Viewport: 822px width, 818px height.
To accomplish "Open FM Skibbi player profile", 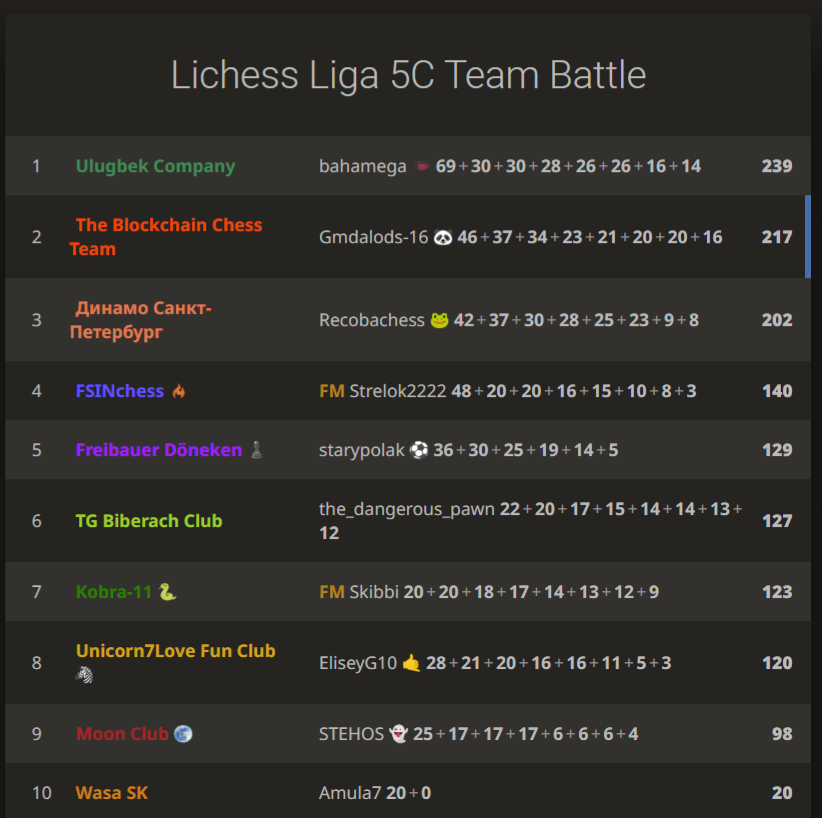I will pyautogui.click(x=359, y=592).
